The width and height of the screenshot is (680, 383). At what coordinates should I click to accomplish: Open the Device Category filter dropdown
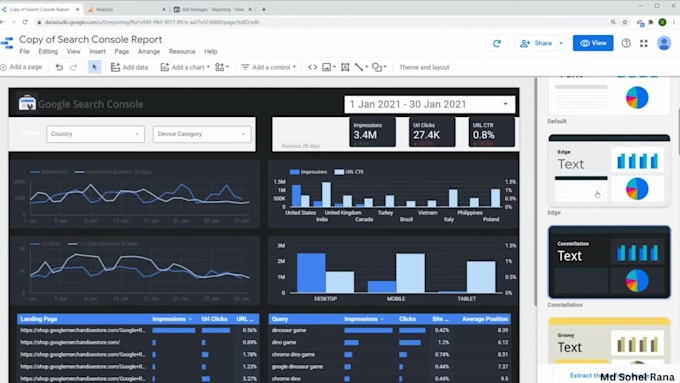[x=202, y=134]
